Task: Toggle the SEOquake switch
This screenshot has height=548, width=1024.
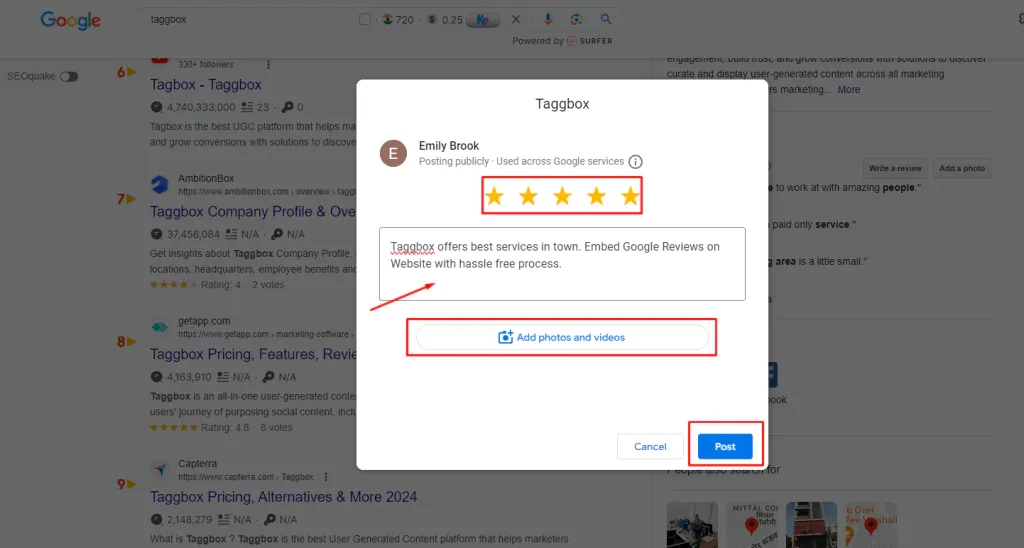Action: click(69, 76)
